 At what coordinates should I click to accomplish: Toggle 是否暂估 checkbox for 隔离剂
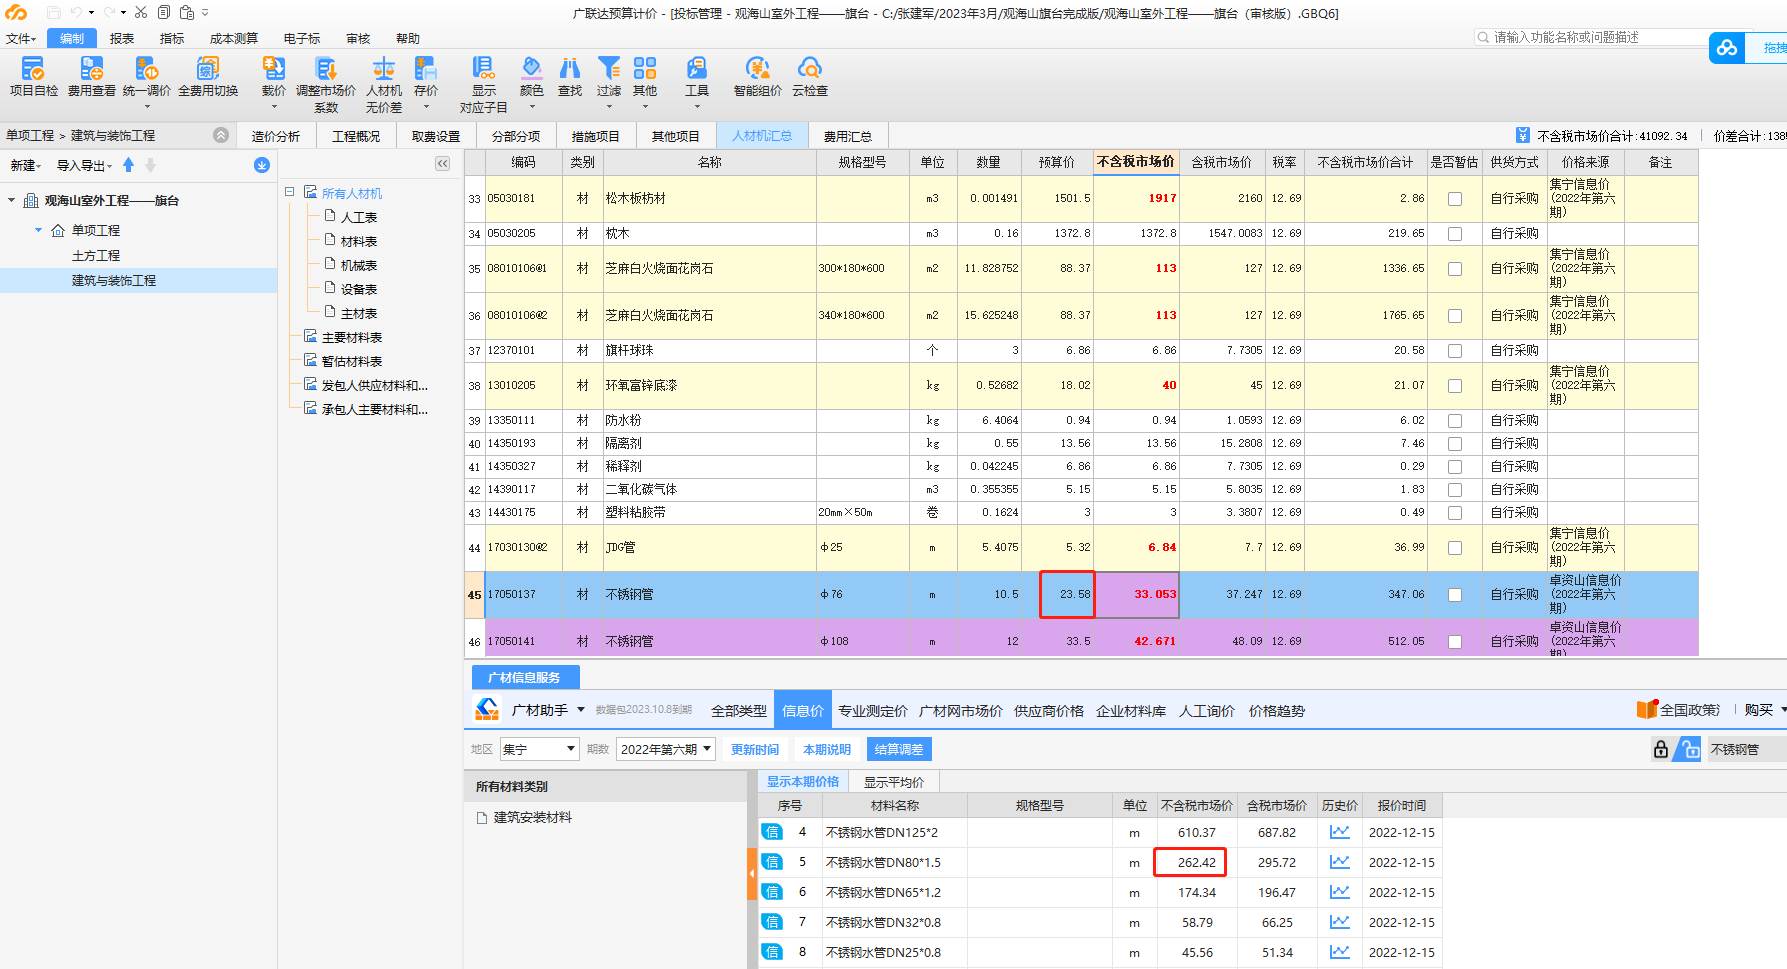click(x=1455, y=444)
